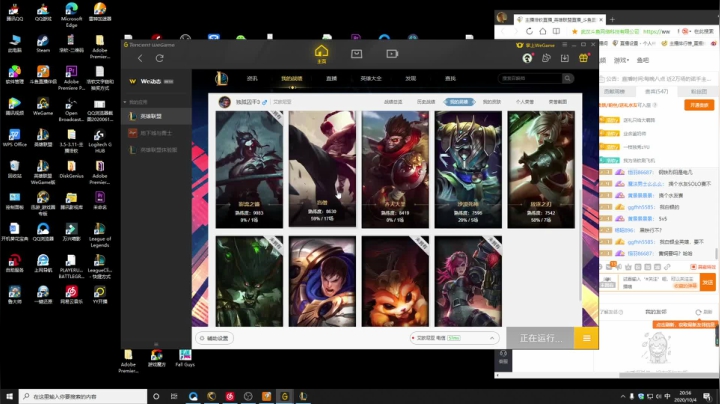
Task: Open the Windows Start menu
Action: [9, 396]
